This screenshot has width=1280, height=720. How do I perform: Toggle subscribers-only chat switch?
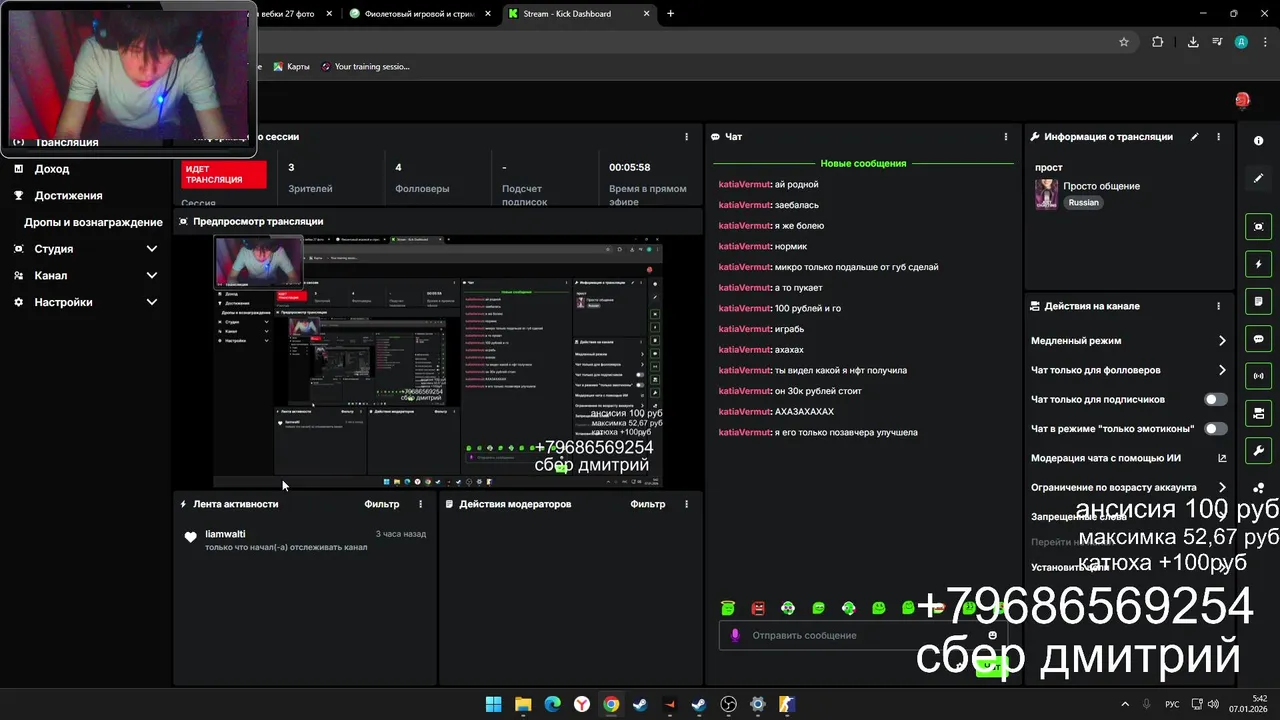pos(1215,399)
